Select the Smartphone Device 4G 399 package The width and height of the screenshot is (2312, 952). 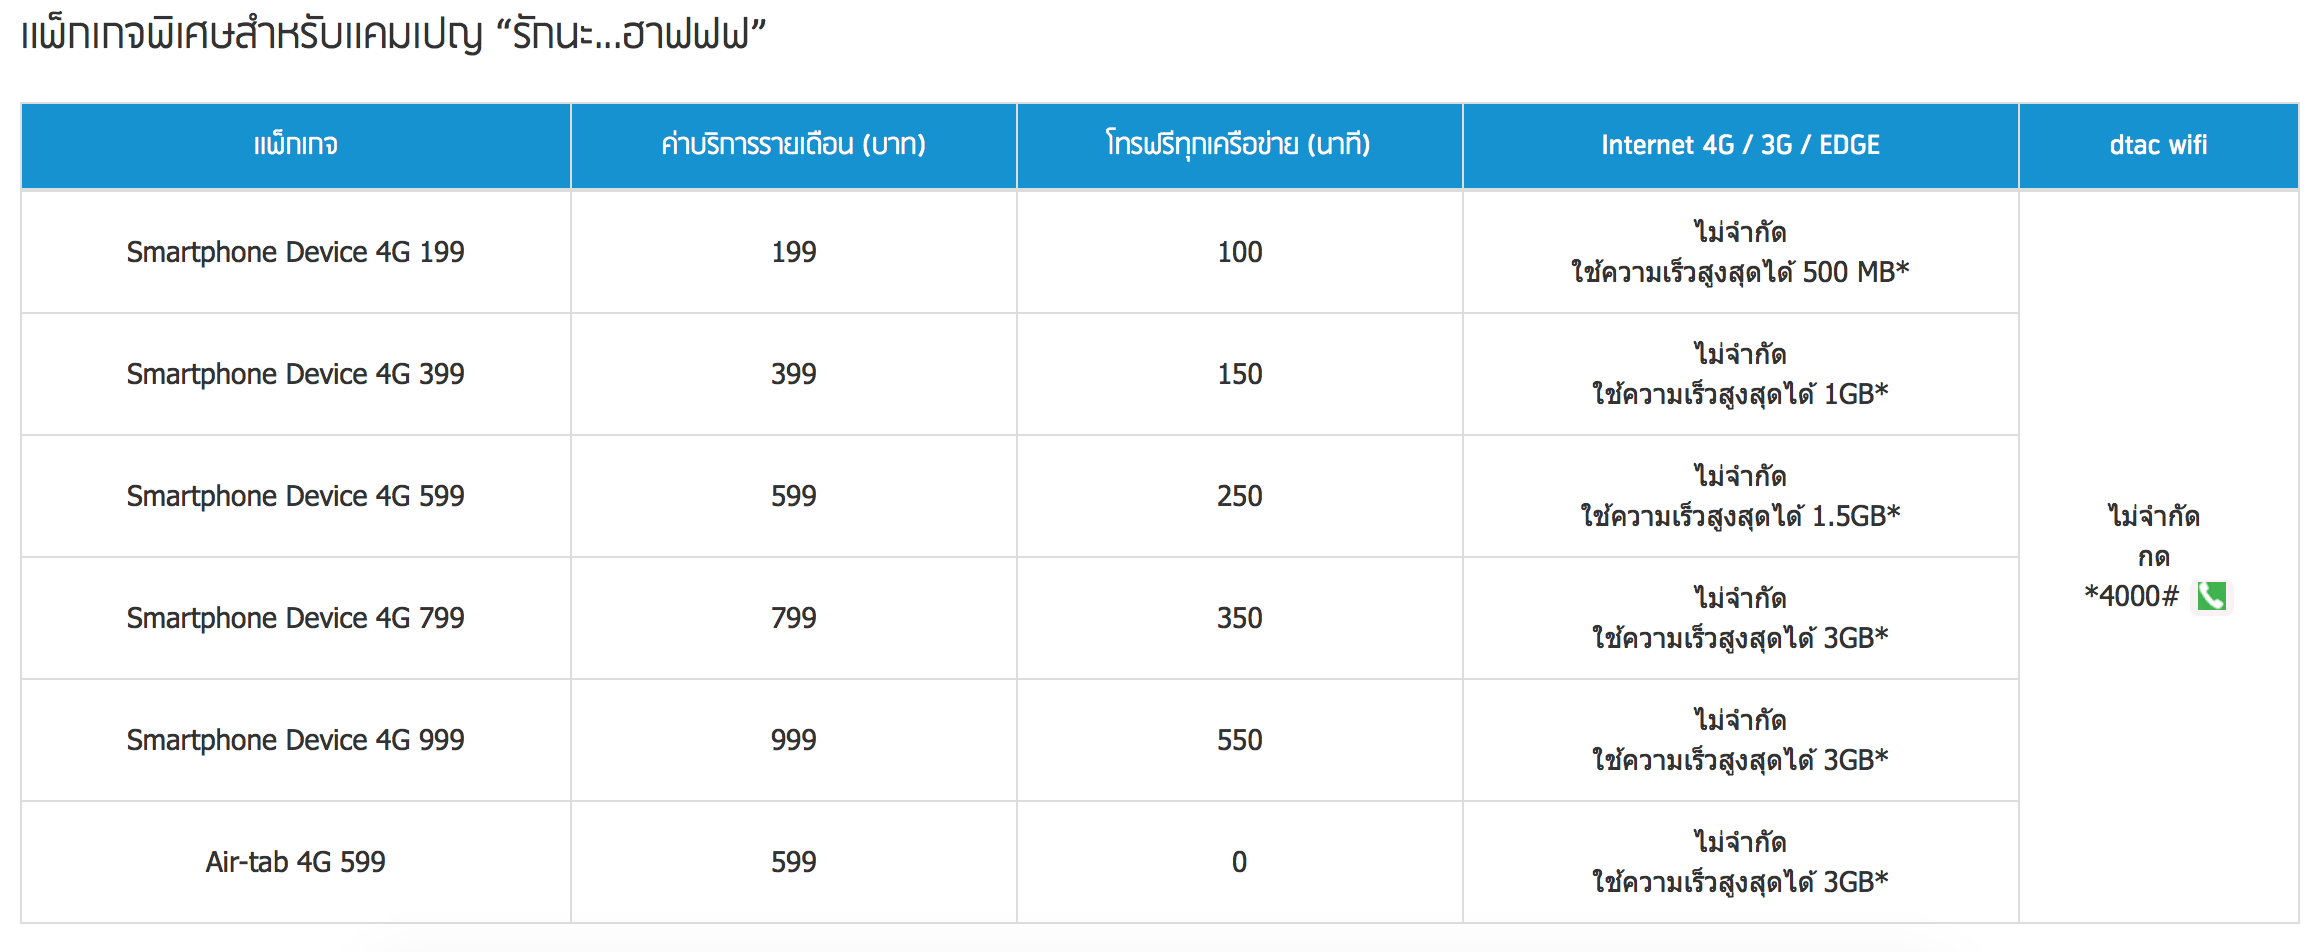click(x=295, y=374)
